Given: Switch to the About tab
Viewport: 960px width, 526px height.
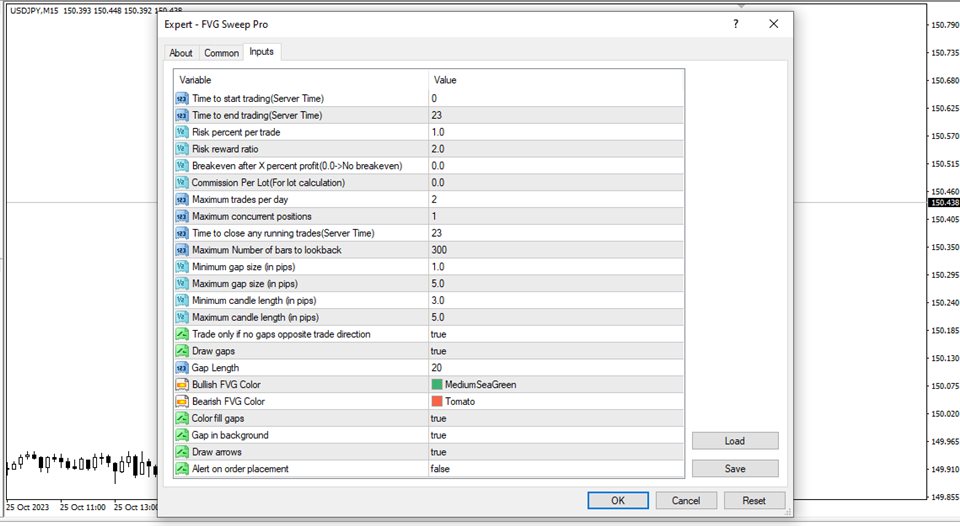Looking at the screenshot, I should coord(181,53).
